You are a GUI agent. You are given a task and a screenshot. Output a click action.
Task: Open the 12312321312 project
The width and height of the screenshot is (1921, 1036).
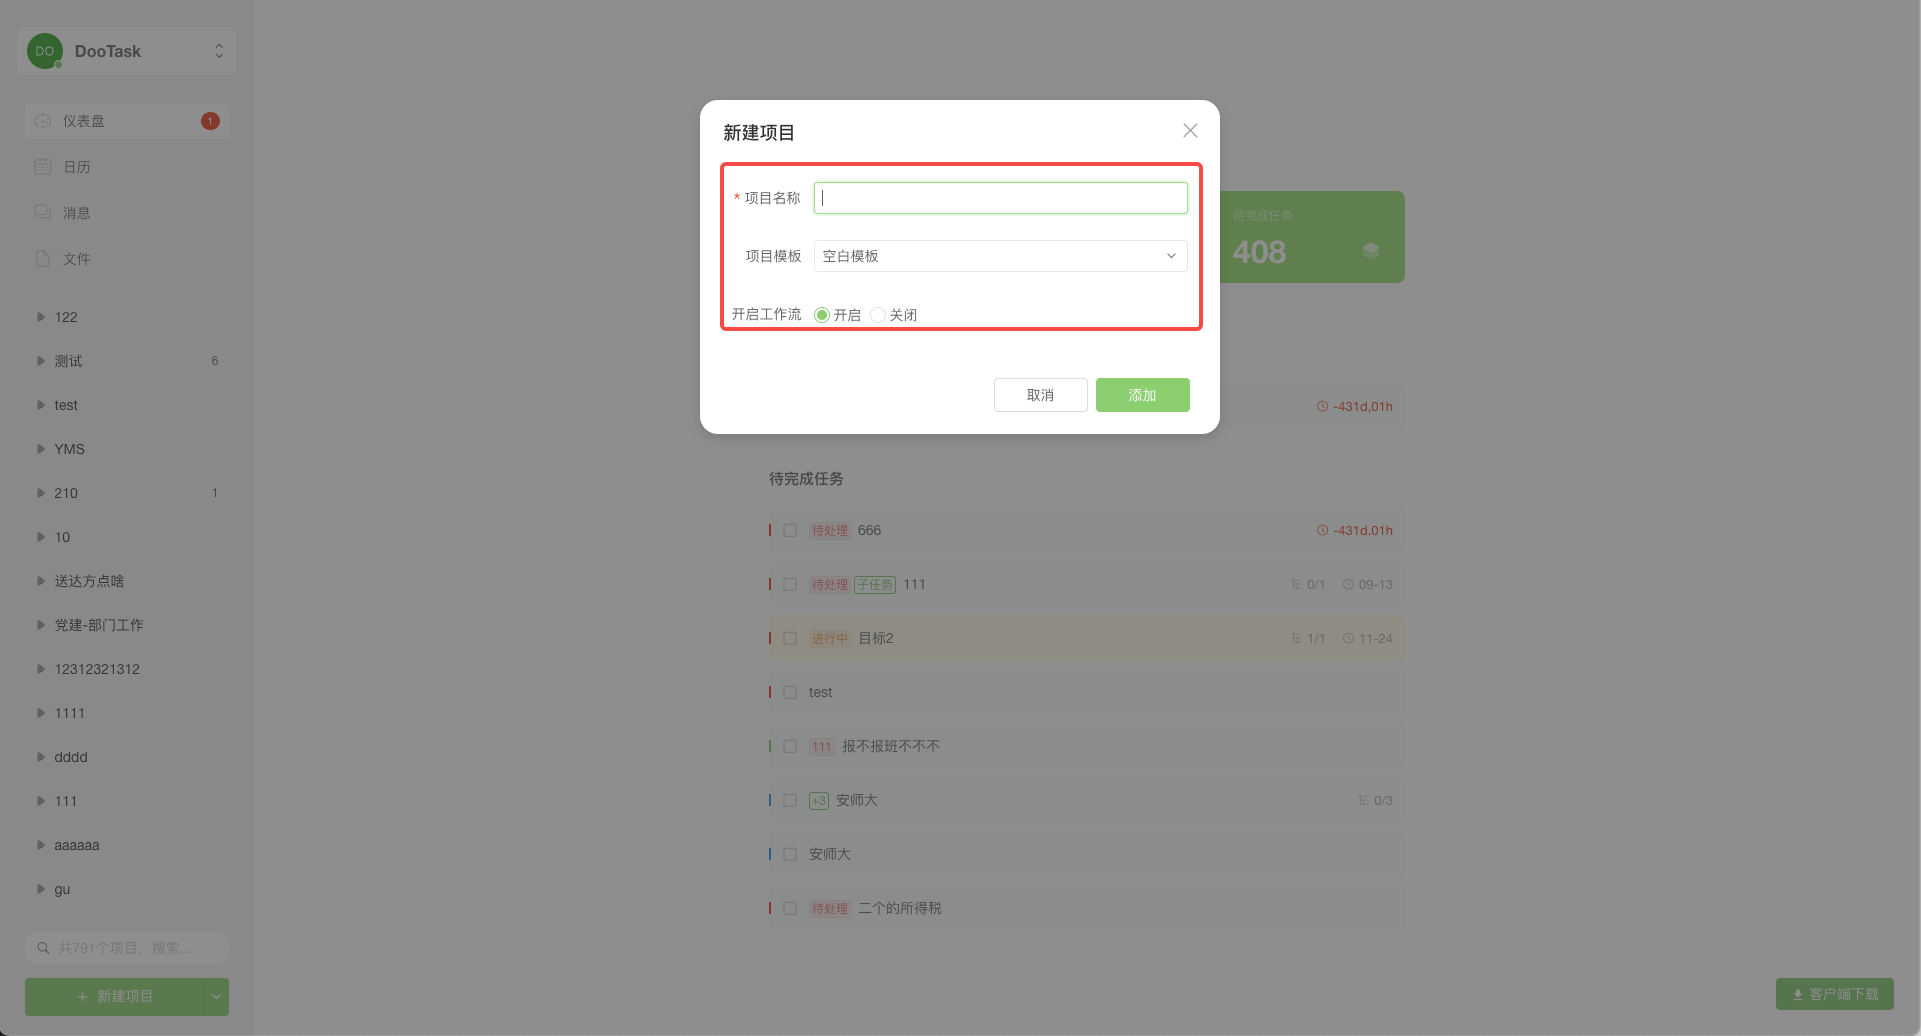(97, 668)
